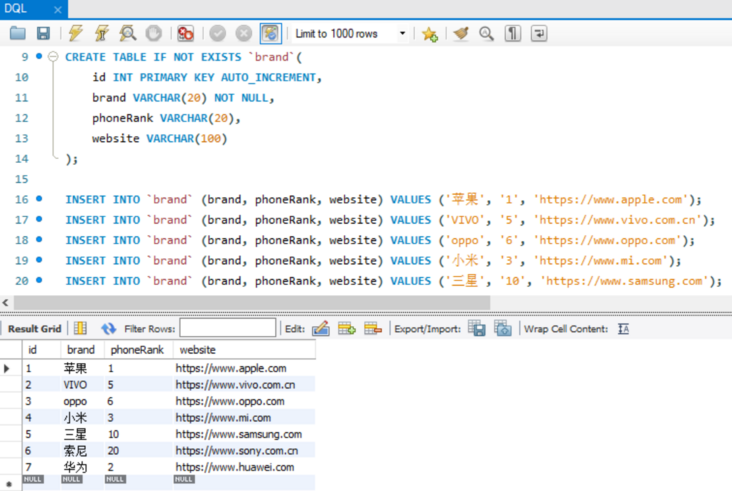
Task: Close the DQL tab
Action: click(57, 9)
